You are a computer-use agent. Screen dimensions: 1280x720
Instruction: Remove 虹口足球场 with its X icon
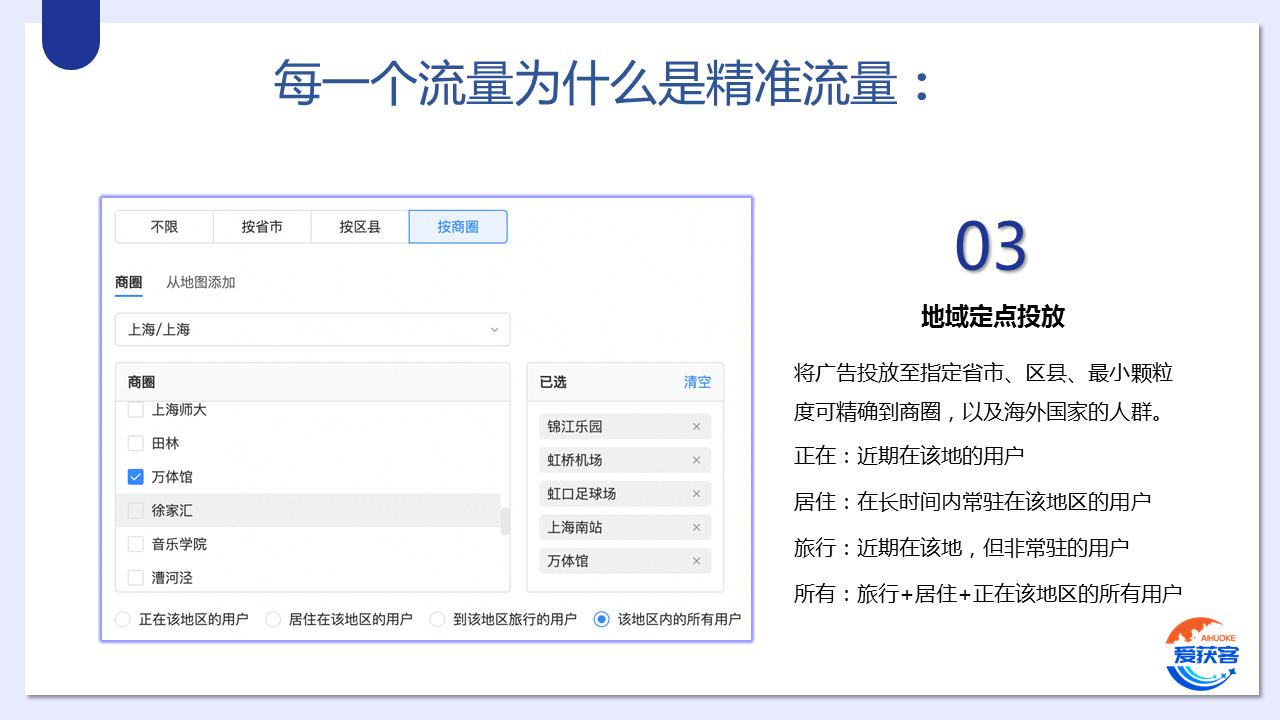[x=697, y=494]
